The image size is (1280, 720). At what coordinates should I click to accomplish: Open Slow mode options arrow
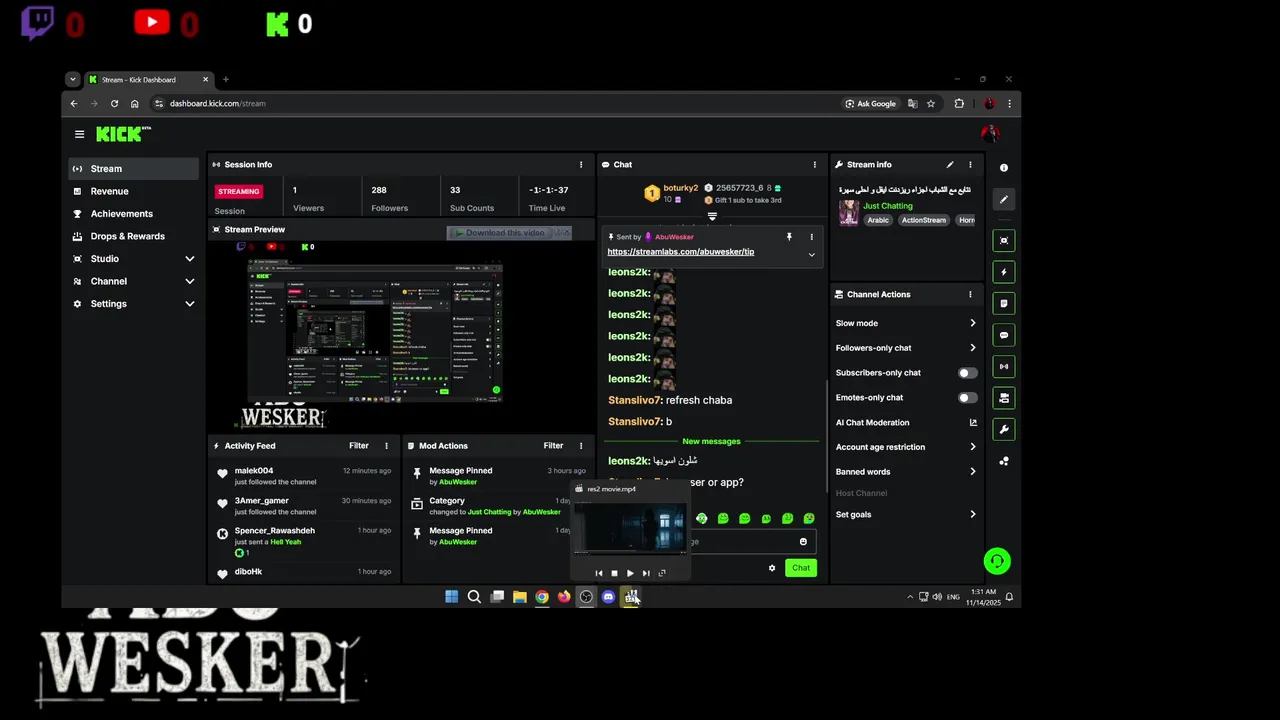pos(972,323)
